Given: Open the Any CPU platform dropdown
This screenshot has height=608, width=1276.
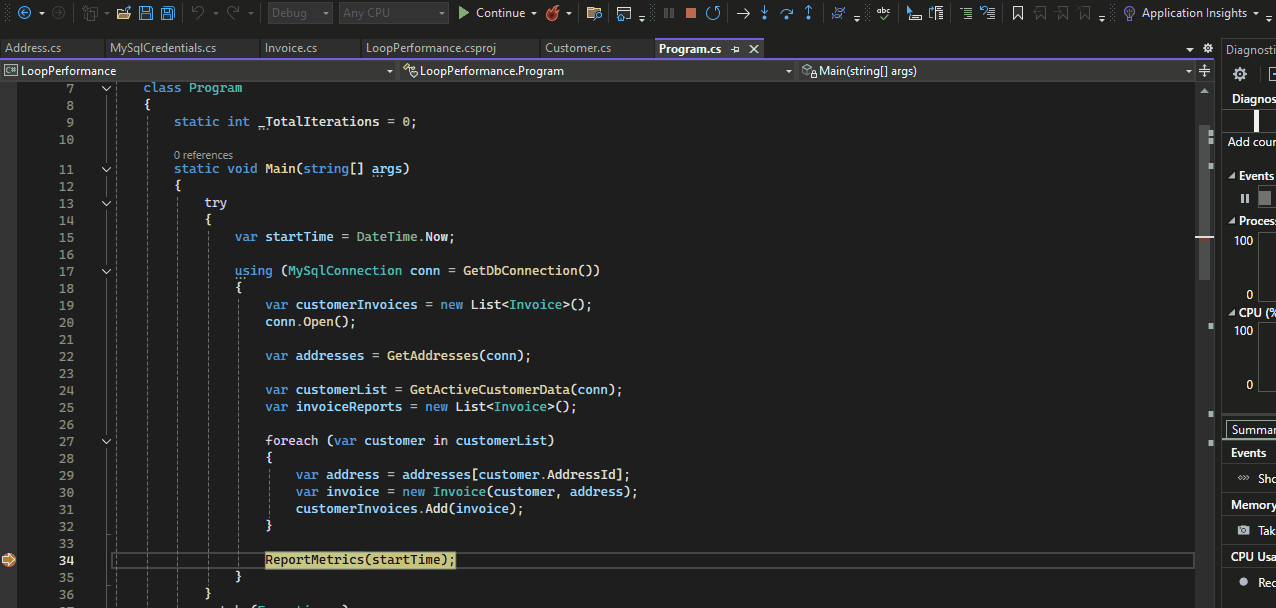Looking at the screenshot, I should click(393, 13).
